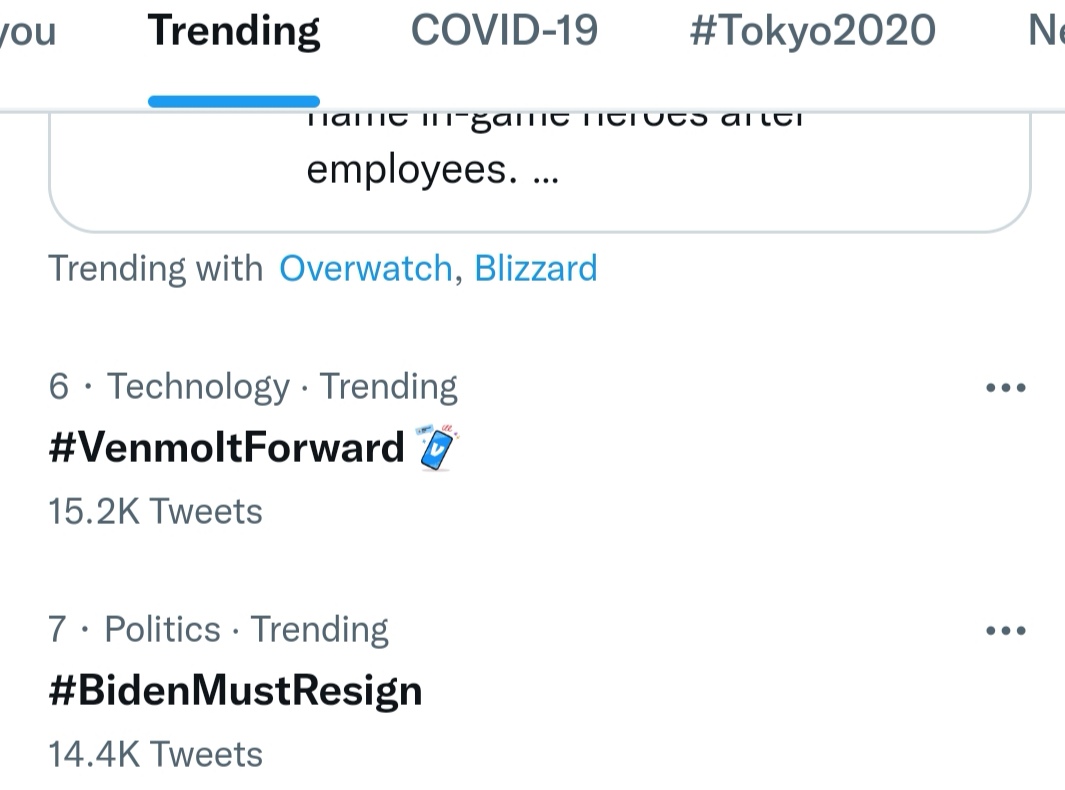Tap the blue underline beneath Trending
Screen dimensions: 1065x790
(234, 102)
